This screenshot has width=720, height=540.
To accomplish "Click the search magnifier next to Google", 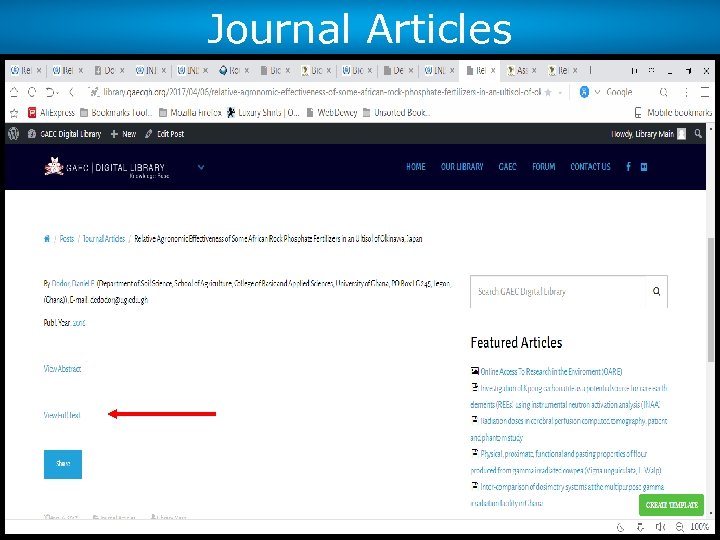I will click(664, 92).
